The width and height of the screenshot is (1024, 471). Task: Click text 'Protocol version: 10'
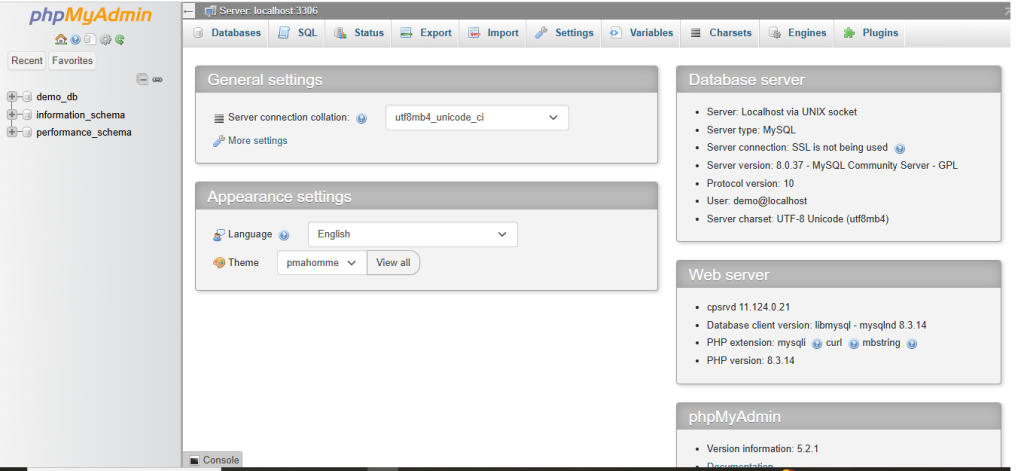pos(750,184)
